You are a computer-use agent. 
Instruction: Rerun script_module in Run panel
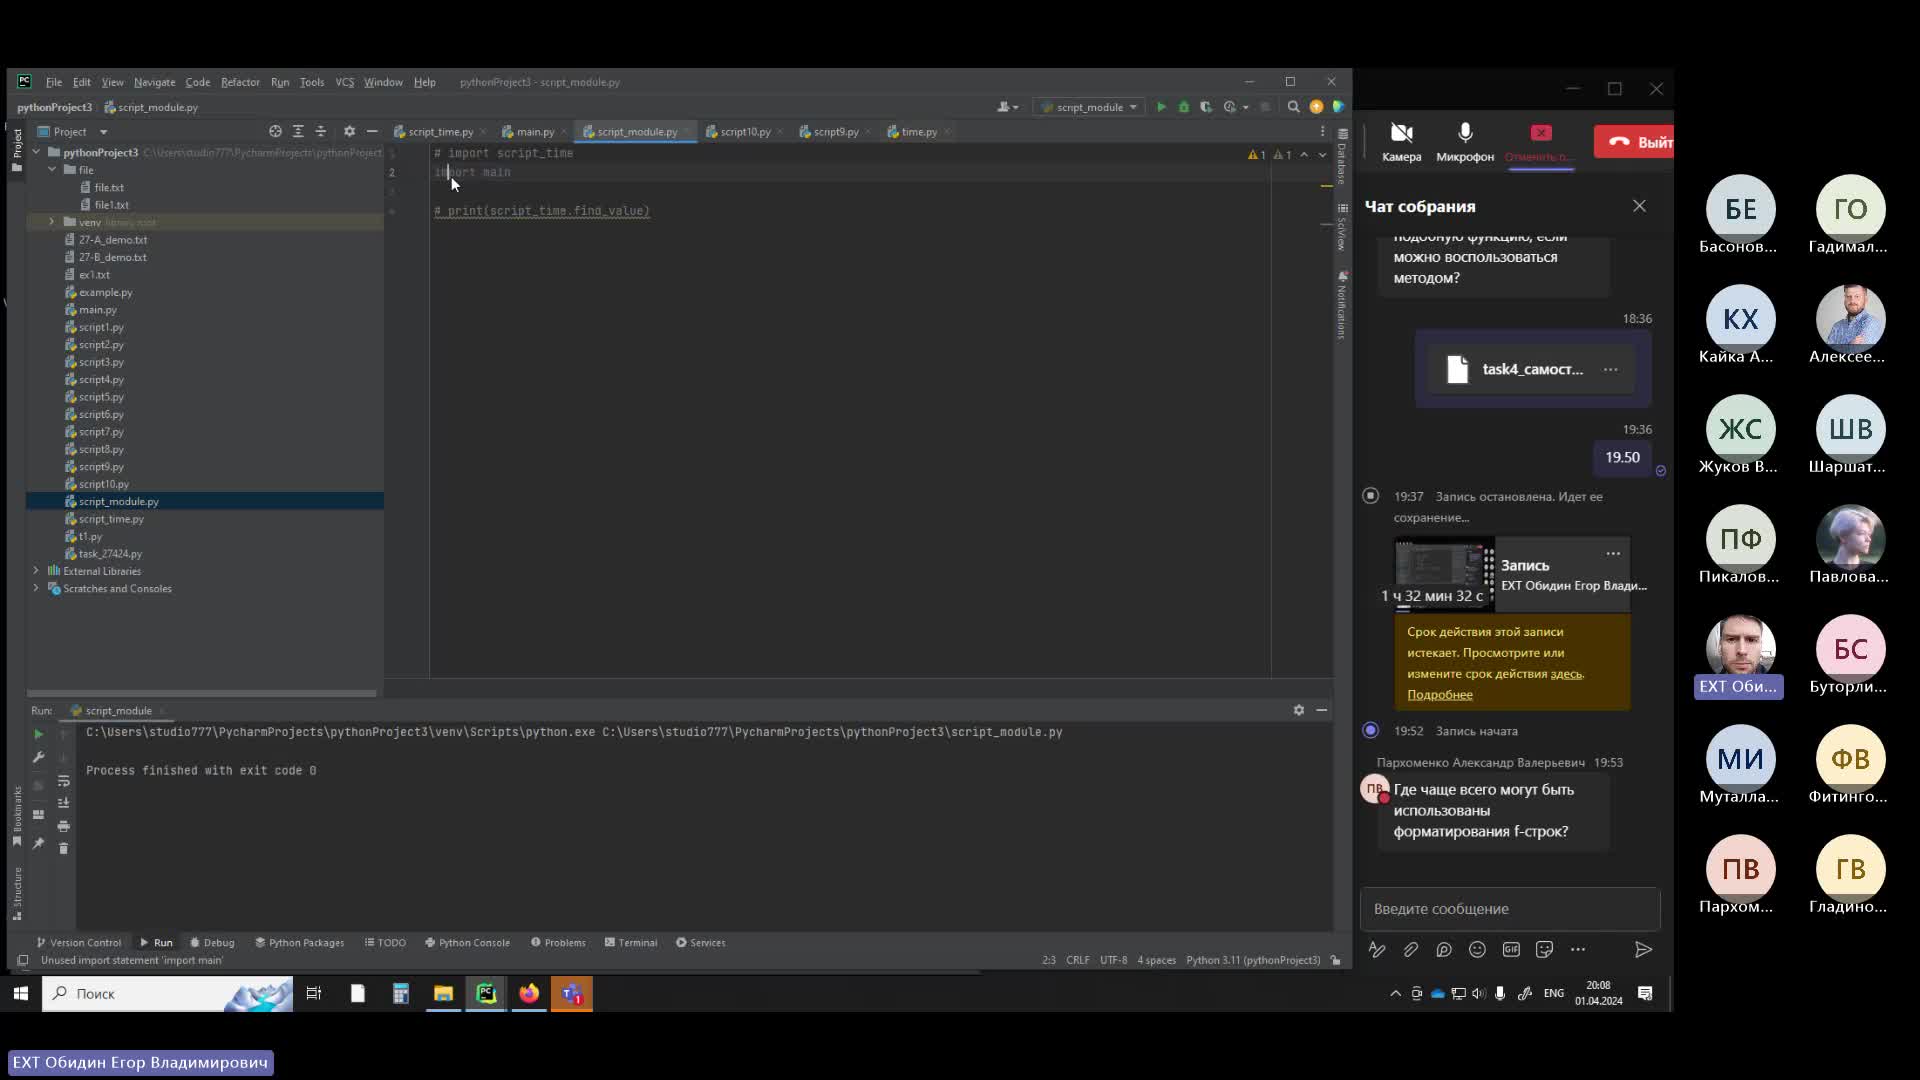tap(39, 734)
